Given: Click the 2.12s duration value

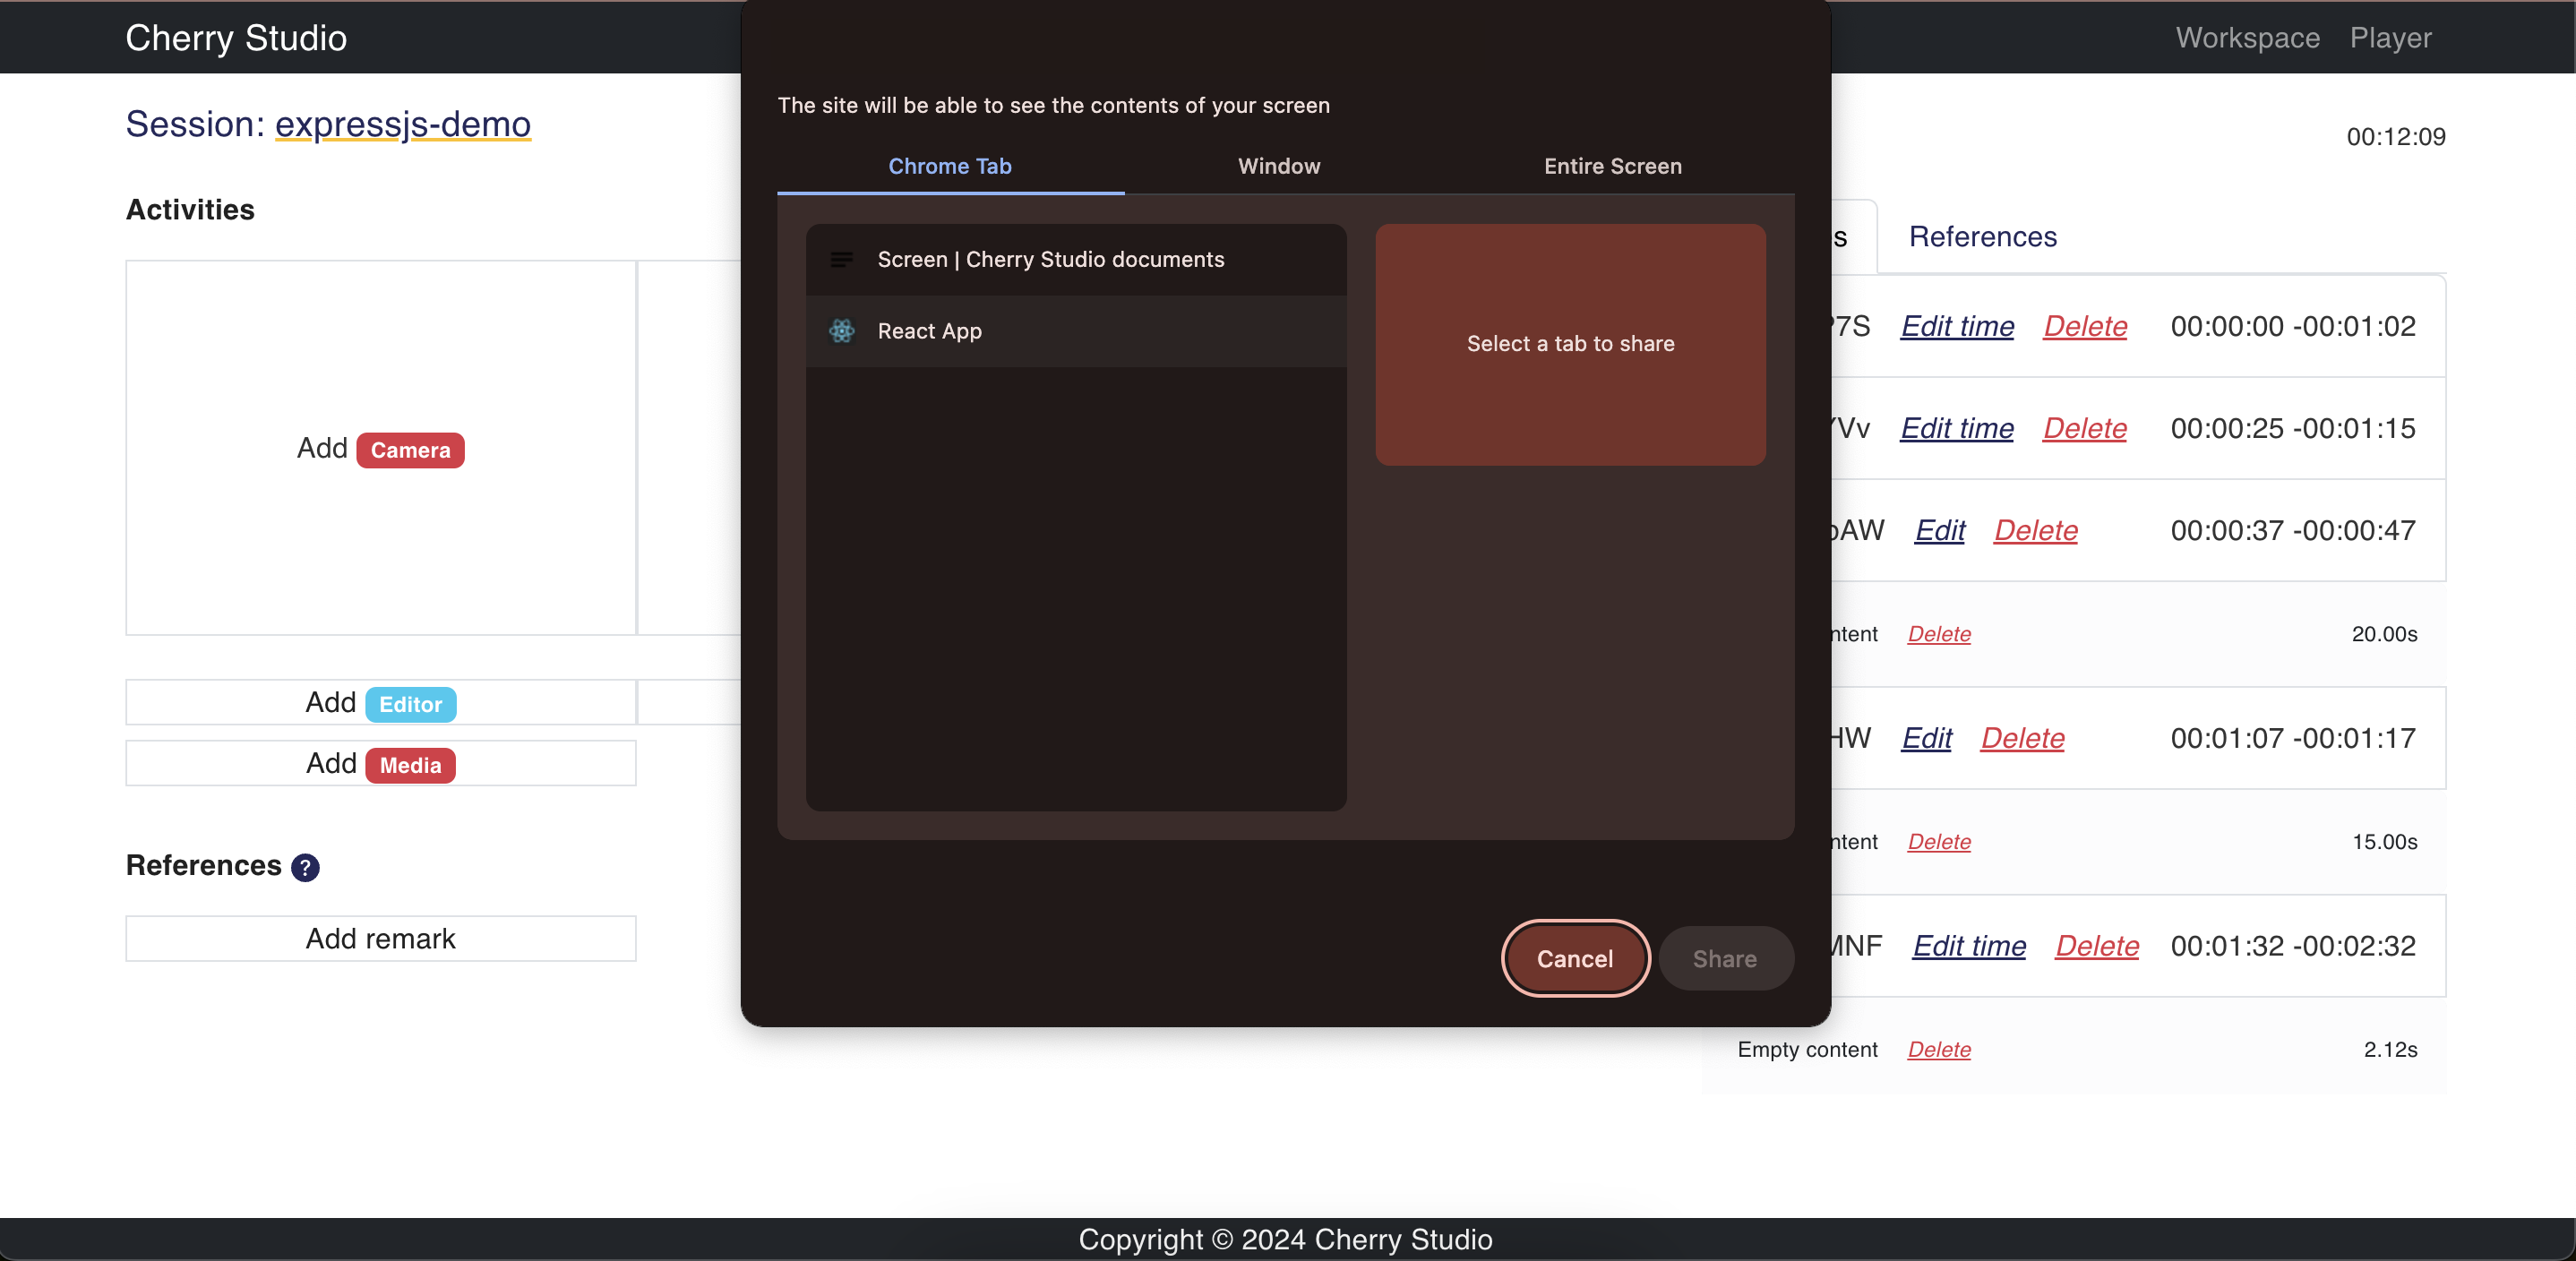Looking at the screenshot, I should pyautogui.click(x=2390, y=1050).
